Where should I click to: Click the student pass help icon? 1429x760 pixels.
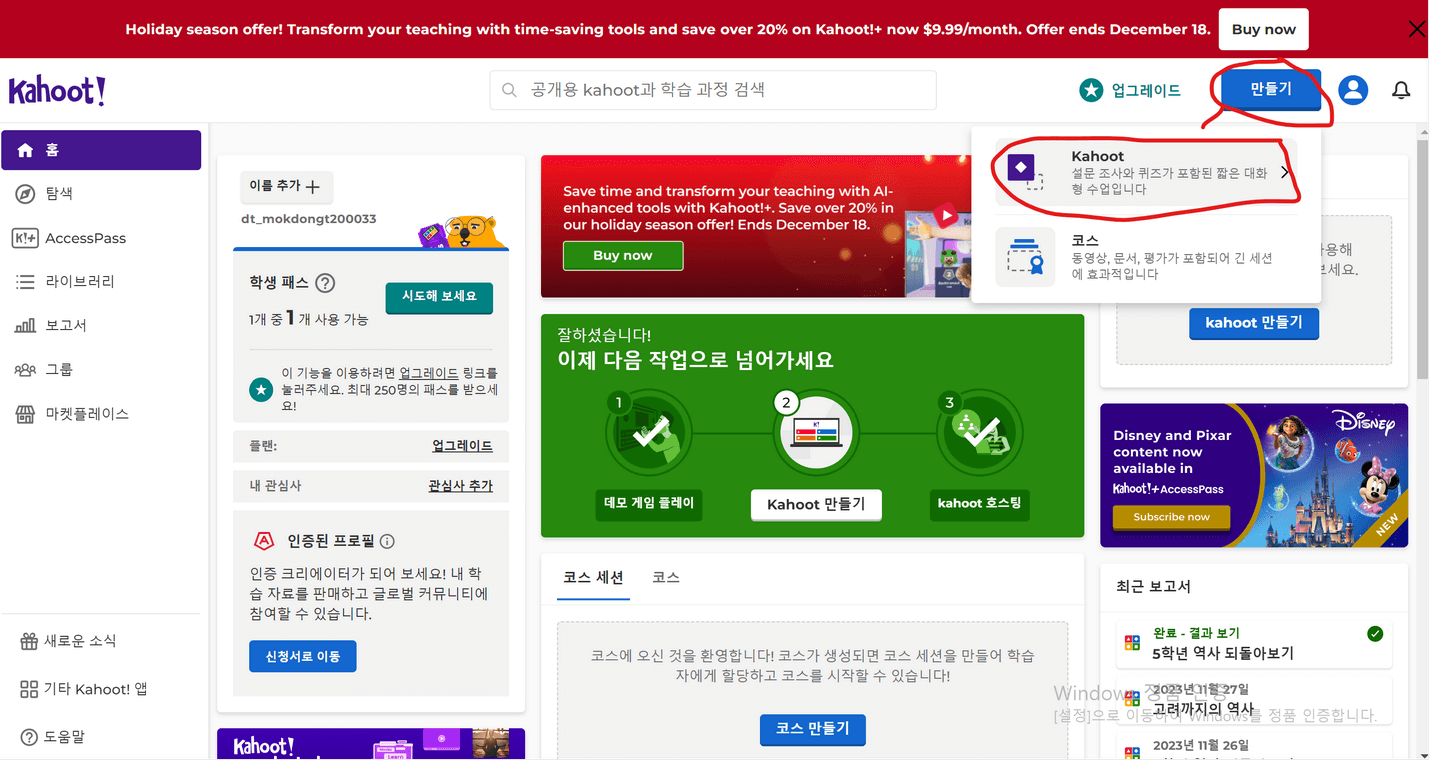point(324,283)
